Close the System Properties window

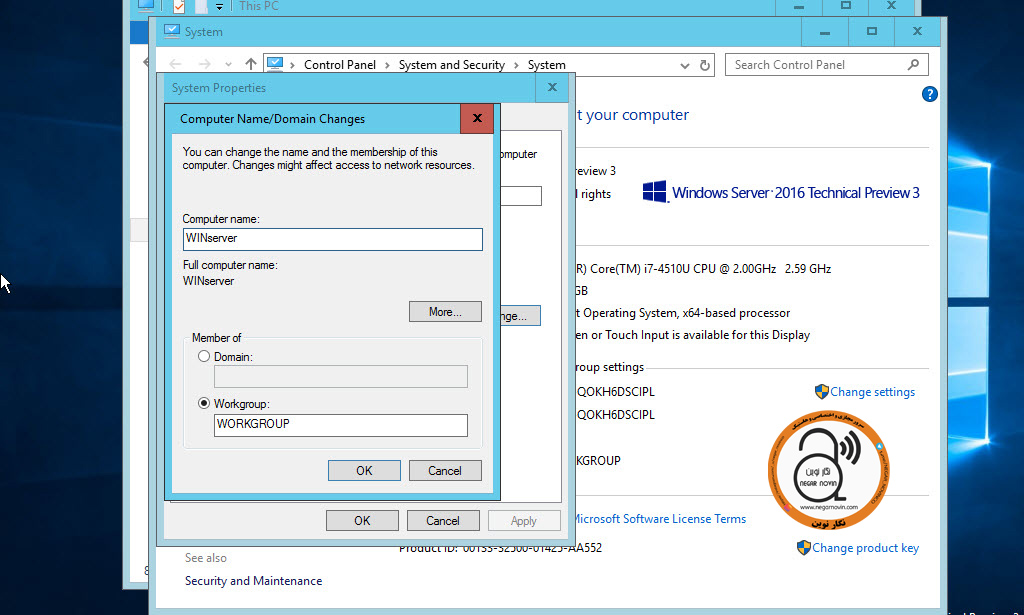click(x=552, y=87)
